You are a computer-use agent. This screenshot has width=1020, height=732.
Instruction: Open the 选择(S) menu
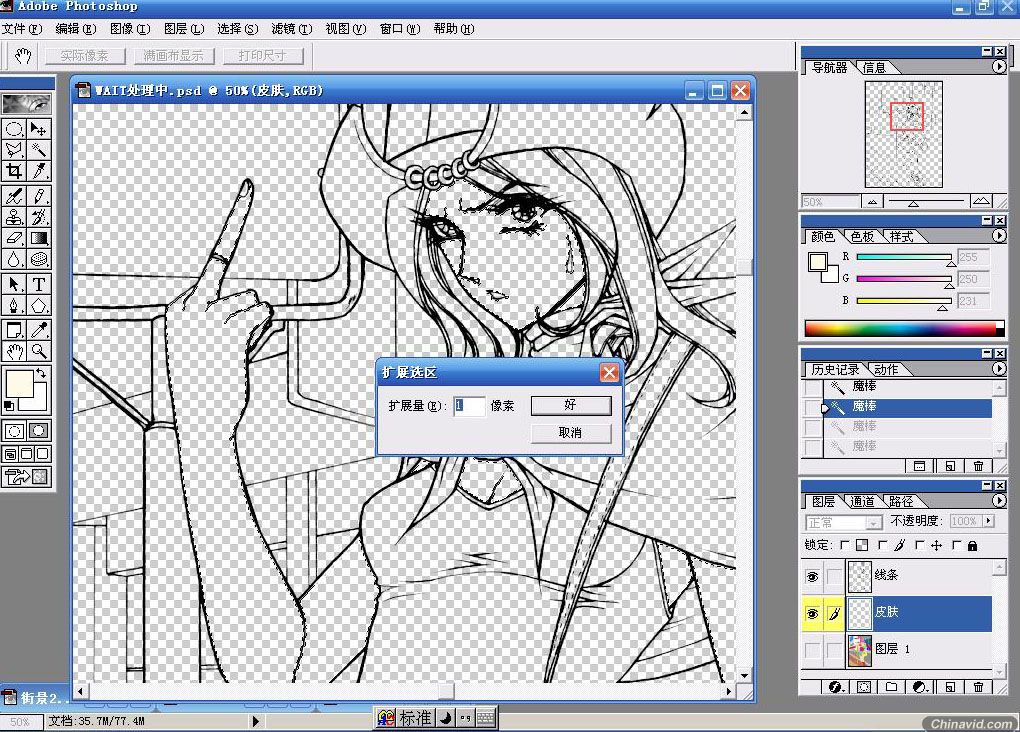[237, 29]
